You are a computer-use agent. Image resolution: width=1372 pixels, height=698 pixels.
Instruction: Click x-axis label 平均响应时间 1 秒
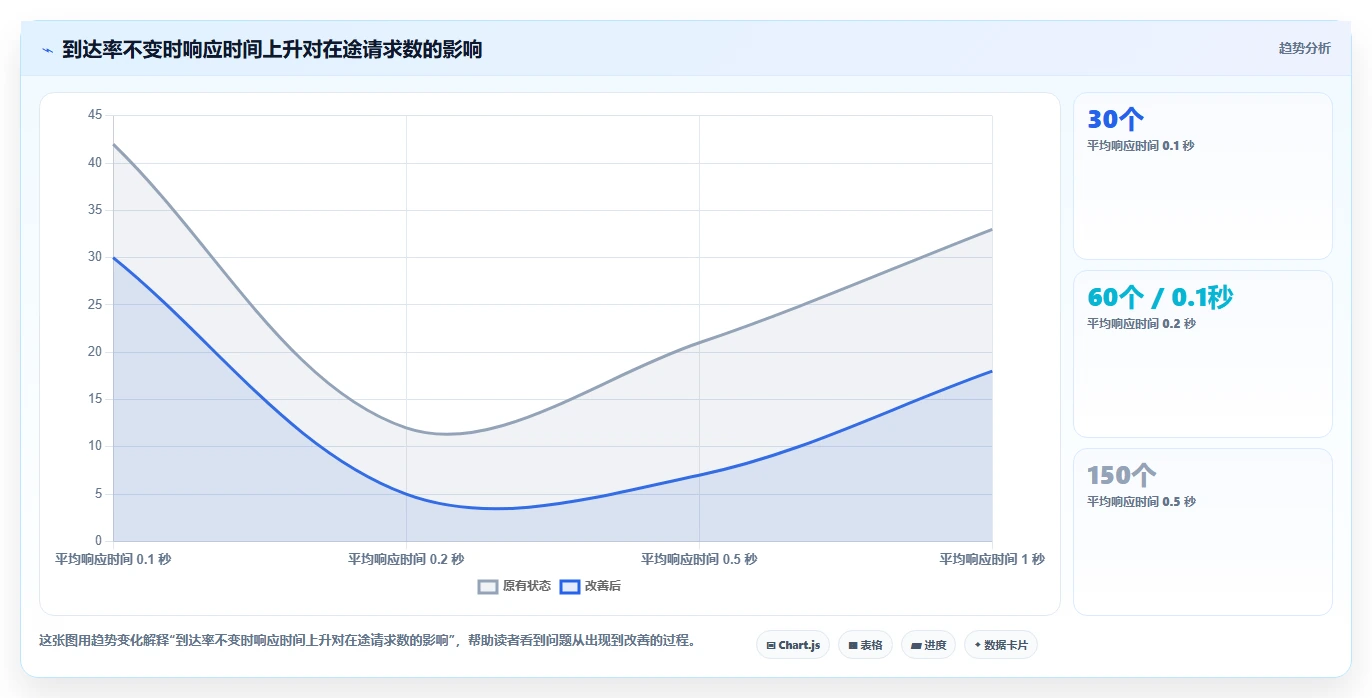992,560
